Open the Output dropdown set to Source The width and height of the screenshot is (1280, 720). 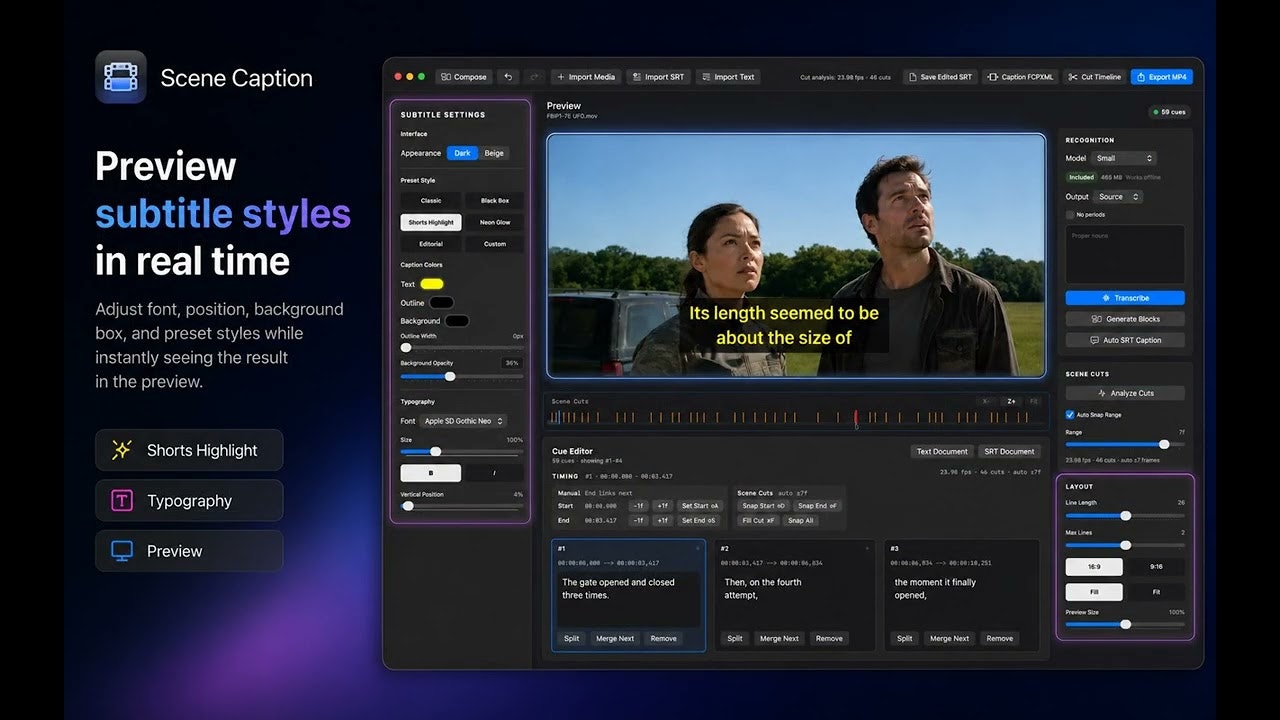coord(1117,197)
